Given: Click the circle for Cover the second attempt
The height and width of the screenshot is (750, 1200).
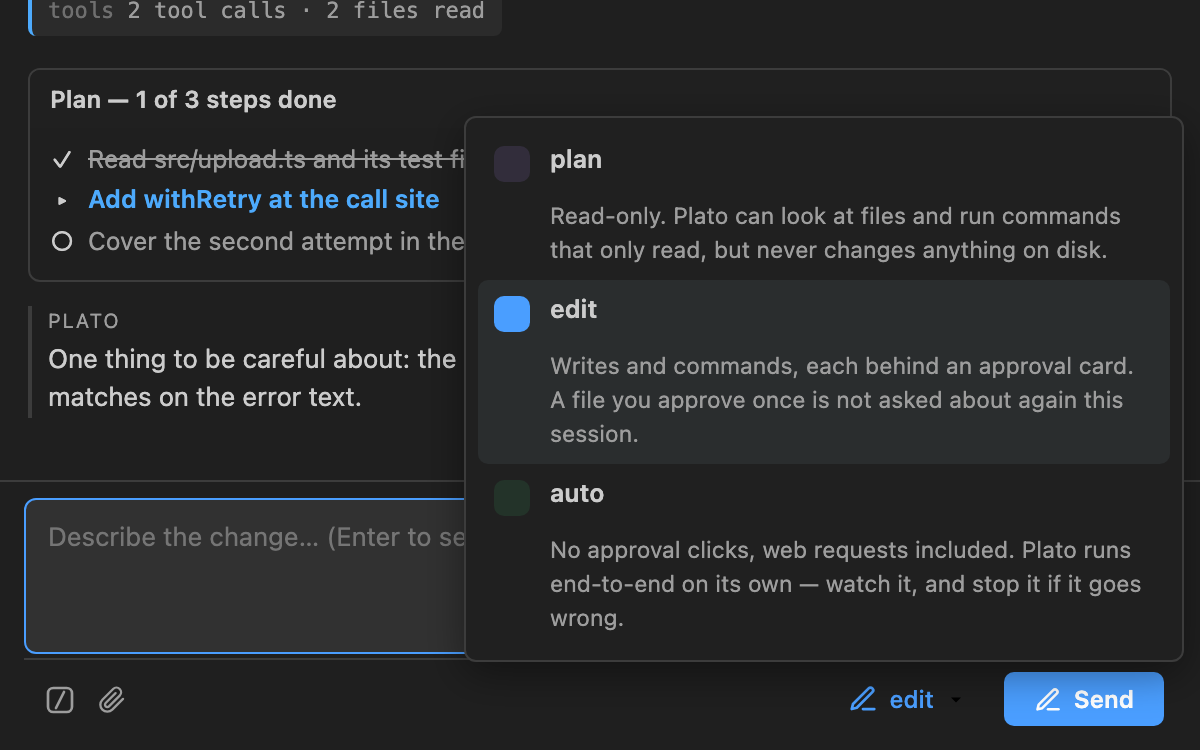Looking at the screenshot, I should 62,242.
